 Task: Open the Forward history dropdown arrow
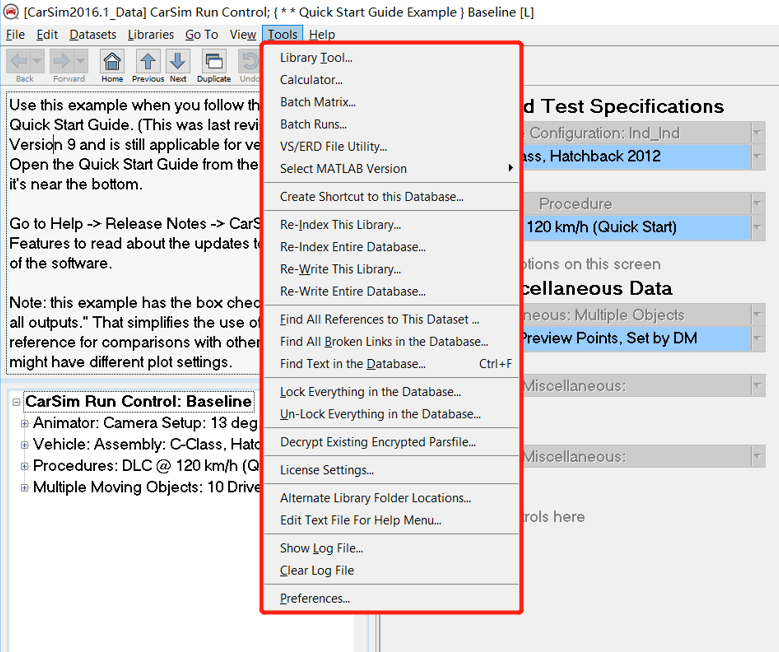[80, 62]
